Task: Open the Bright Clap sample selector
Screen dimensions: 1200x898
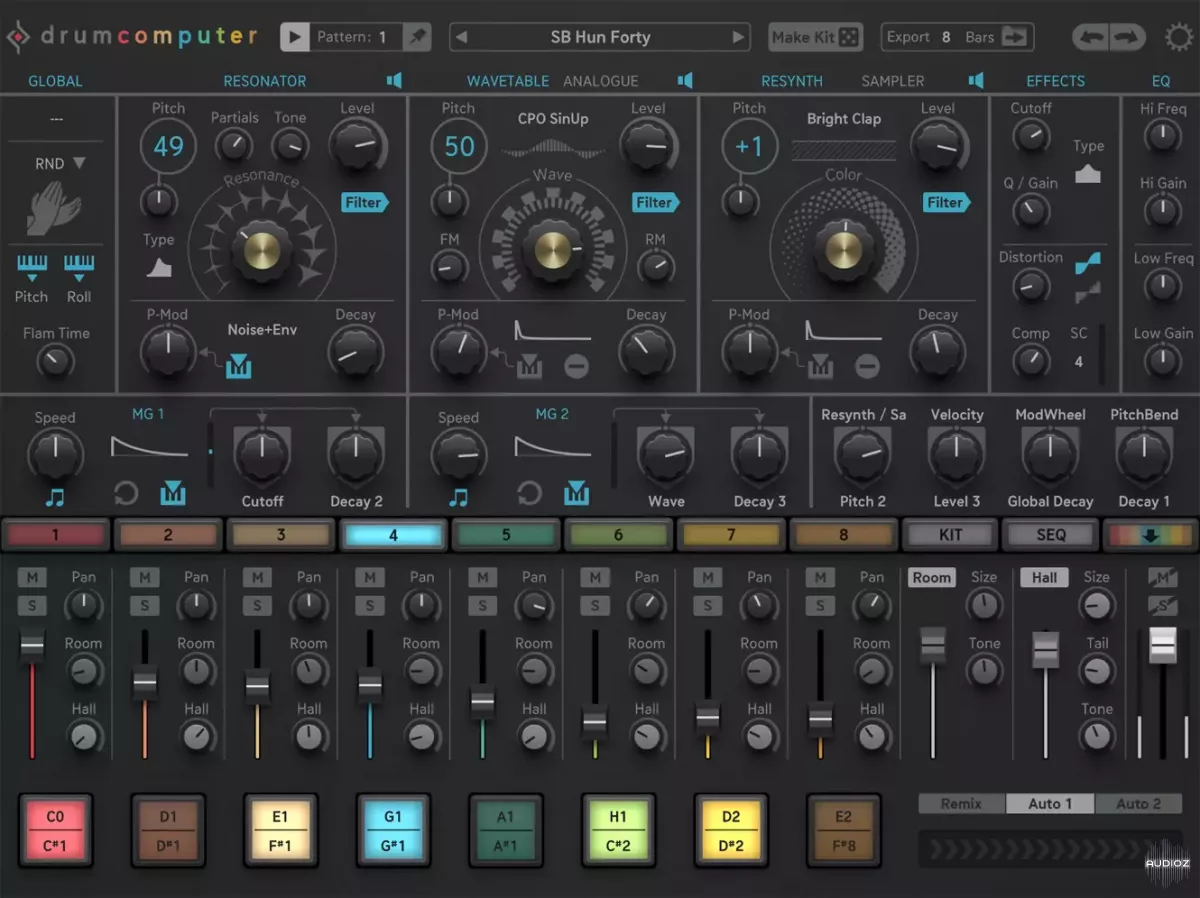Action: pos(844,119)
